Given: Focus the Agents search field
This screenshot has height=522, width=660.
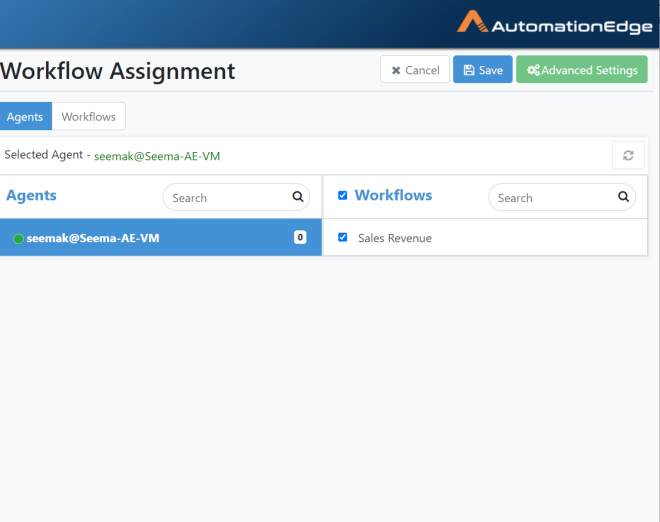Looking at the screenshot, I should 236,197.
